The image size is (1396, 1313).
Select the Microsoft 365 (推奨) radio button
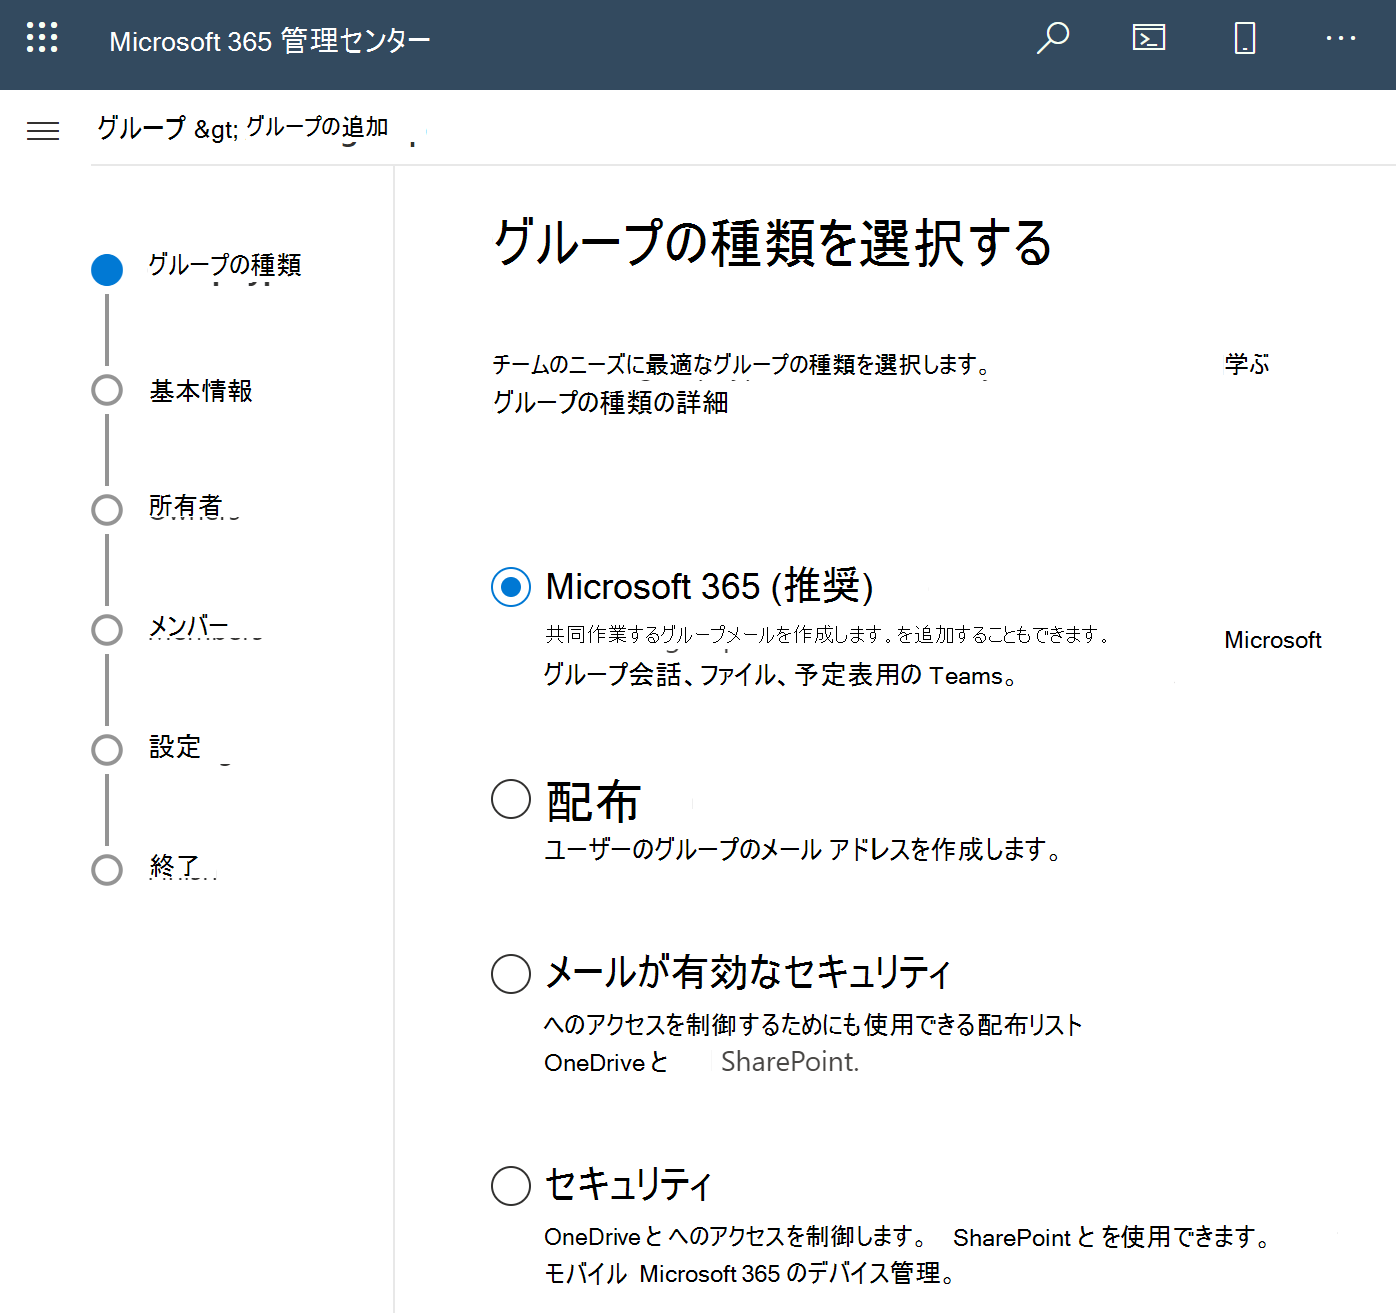[x=511, y=587]
